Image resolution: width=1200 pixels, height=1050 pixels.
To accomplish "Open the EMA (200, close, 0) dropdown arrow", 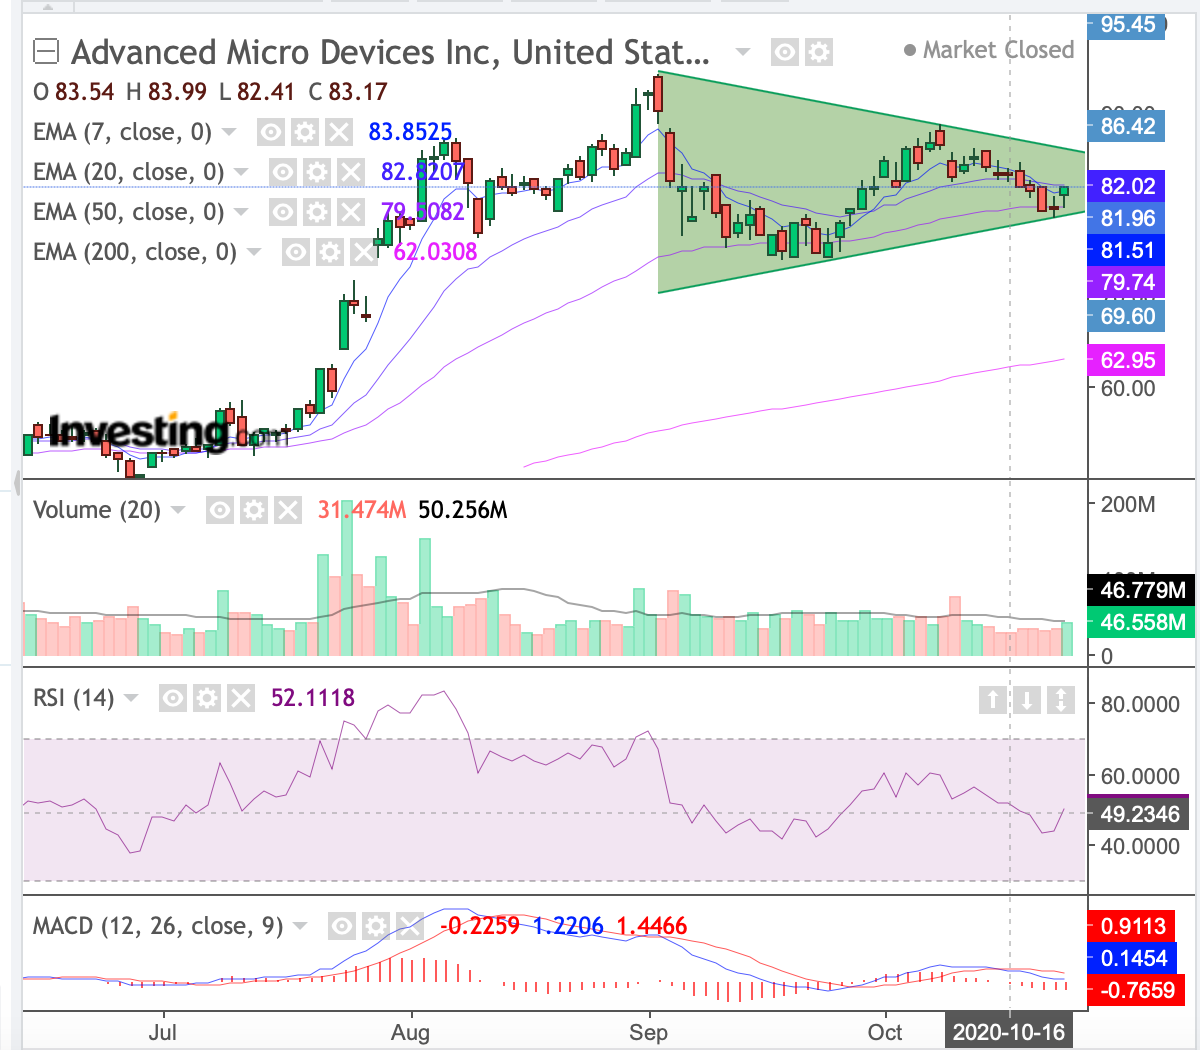I will pos(254,252).
